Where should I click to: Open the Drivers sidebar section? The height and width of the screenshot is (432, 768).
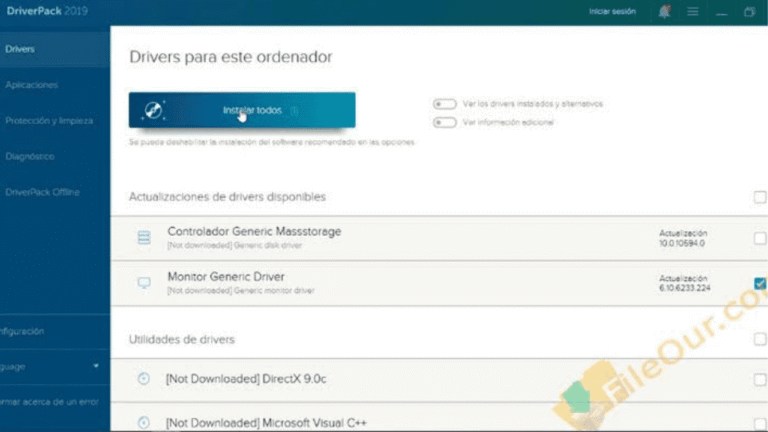(55, 49)
